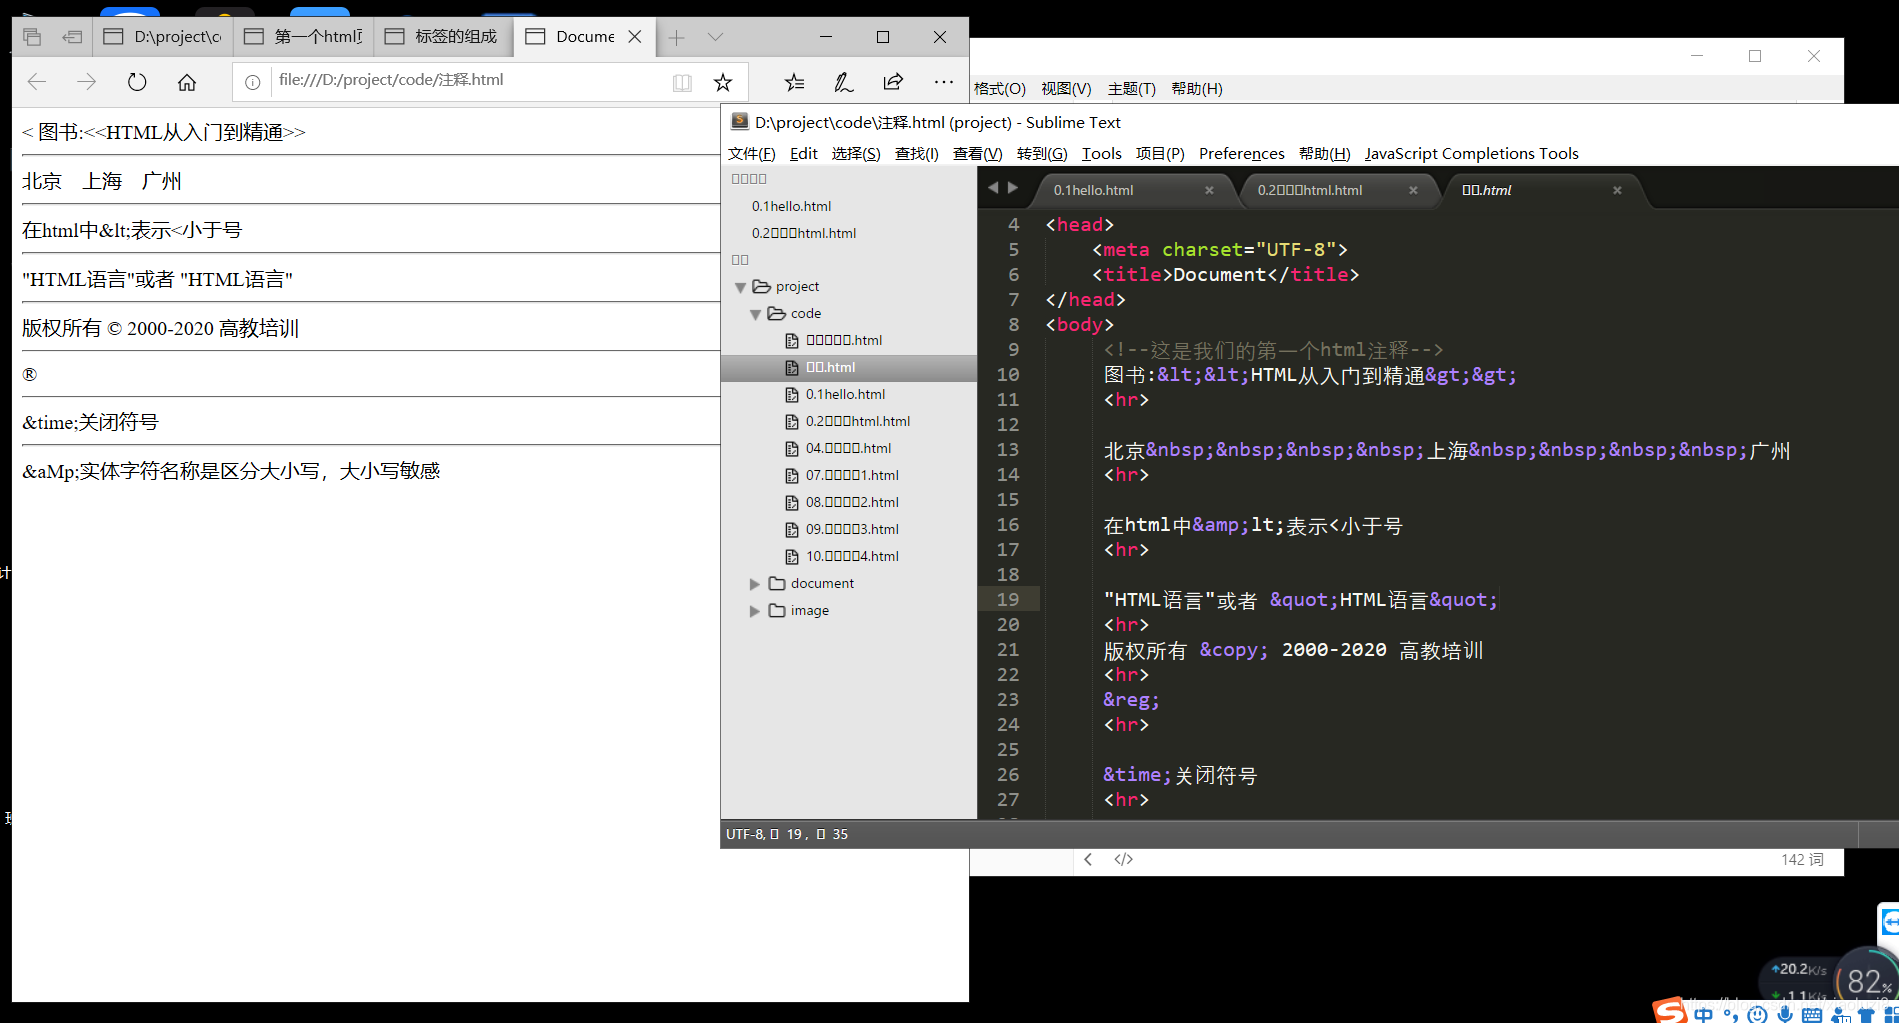1899x1023 pixels.
Task: Switch to the 第一个html browser tab
Action: click(303, 36)
